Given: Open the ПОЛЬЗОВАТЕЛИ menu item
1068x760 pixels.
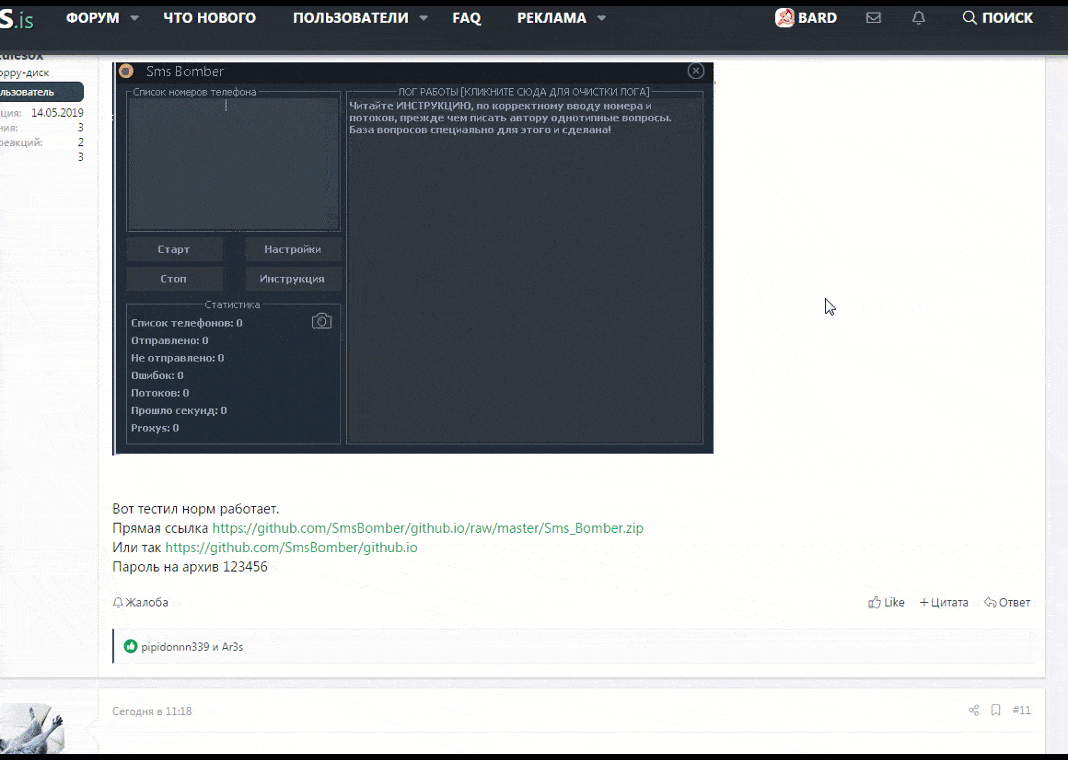Looking at the screenshot, I should point(350,18).
